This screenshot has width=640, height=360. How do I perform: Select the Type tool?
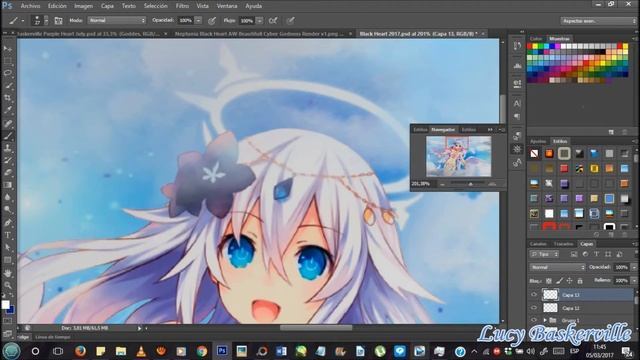(x=7, y=235)
